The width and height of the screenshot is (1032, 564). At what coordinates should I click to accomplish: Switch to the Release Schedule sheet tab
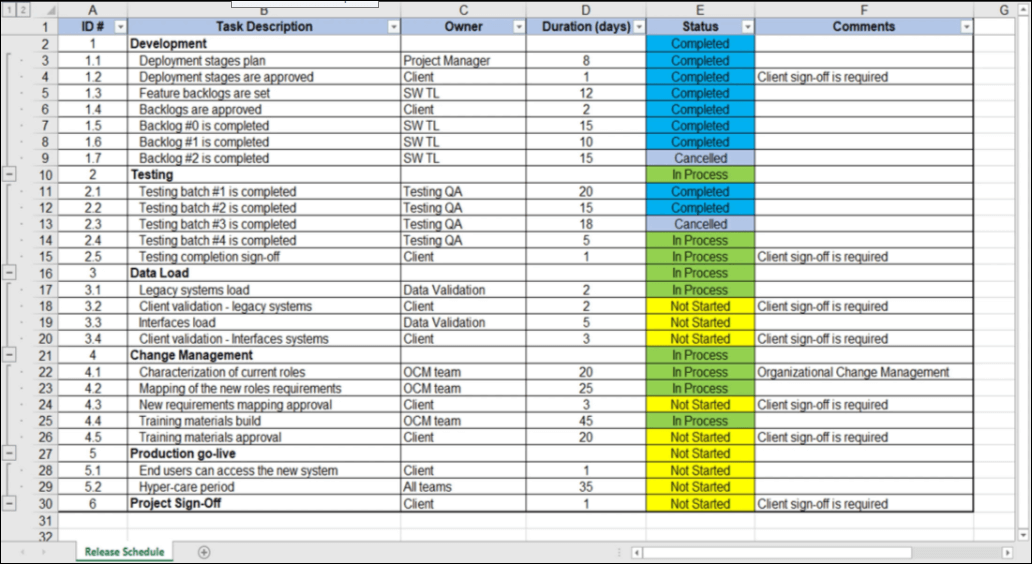click(124, 551)
